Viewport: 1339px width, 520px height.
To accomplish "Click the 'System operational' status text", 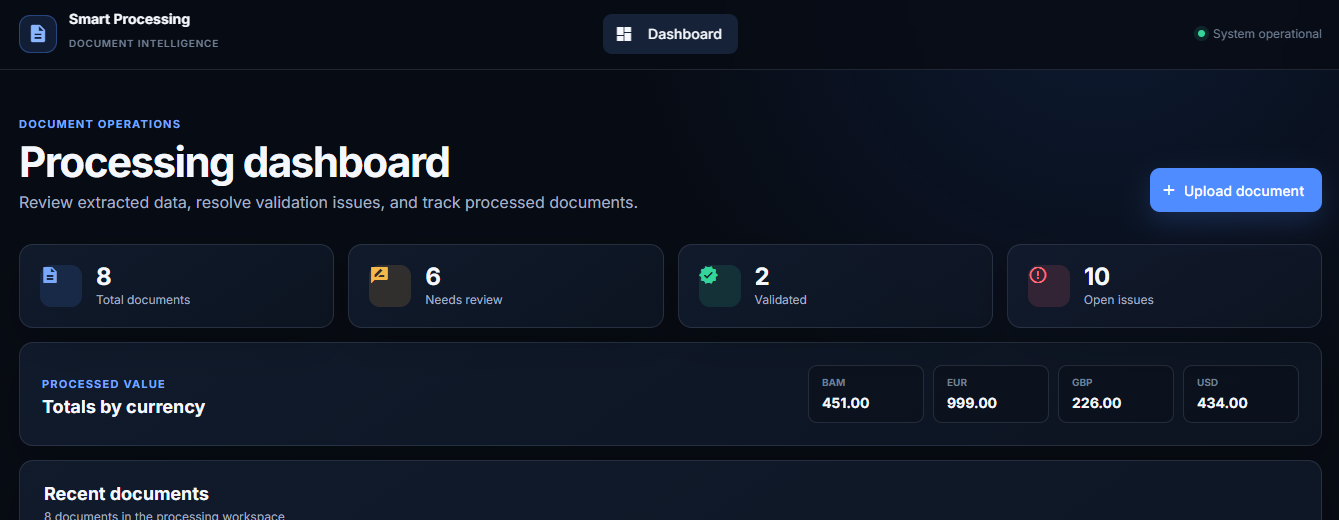I will 1267,34.
